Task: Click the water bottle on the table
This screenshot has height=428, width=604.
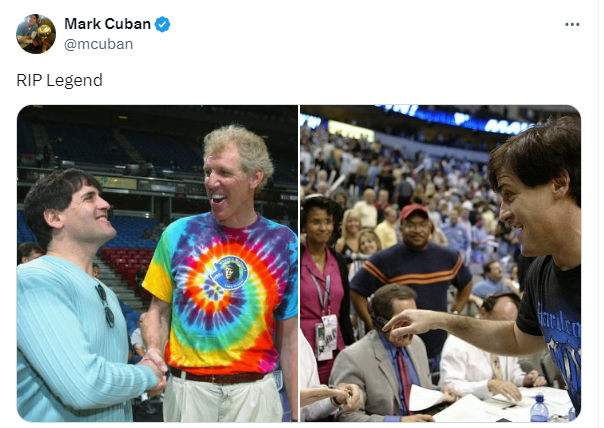Action: pos(539,407)
